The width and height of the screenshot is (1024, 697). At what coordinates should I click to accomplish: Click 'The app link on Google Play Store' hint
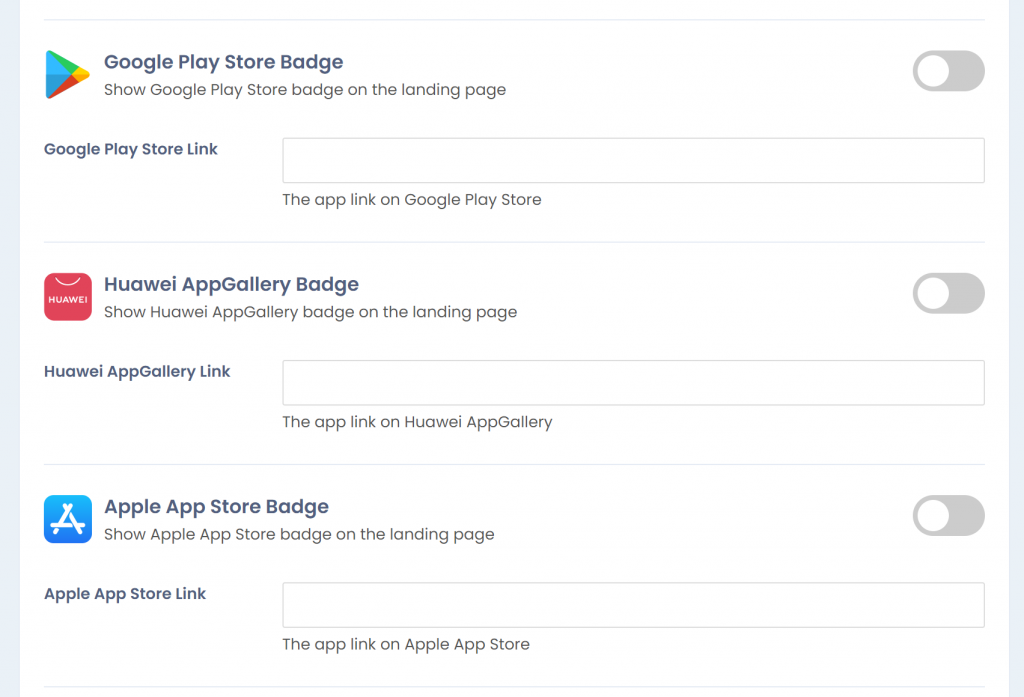pyautogui.click(x=411, y=199)
